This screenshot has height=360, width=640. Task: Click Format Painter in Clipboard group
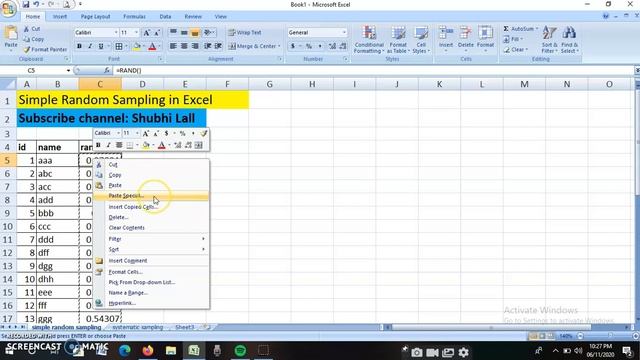(45, 49)
